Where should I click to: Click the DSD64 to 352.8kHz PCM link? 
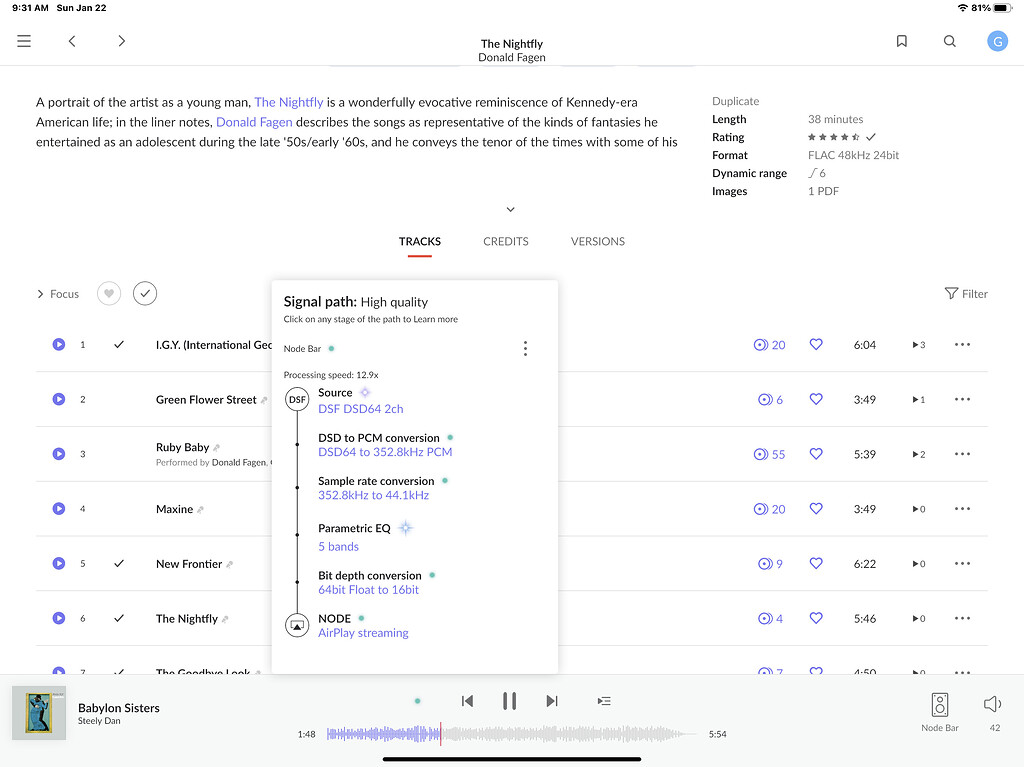385,452
